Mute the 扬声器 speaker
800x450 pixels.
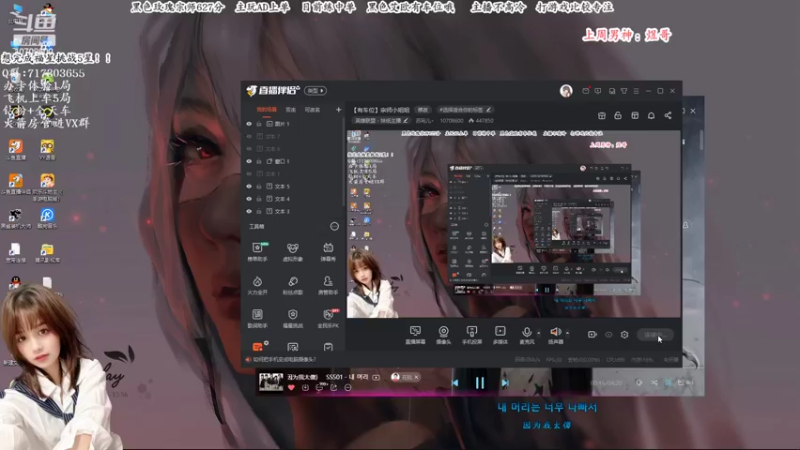click(556, 335)
